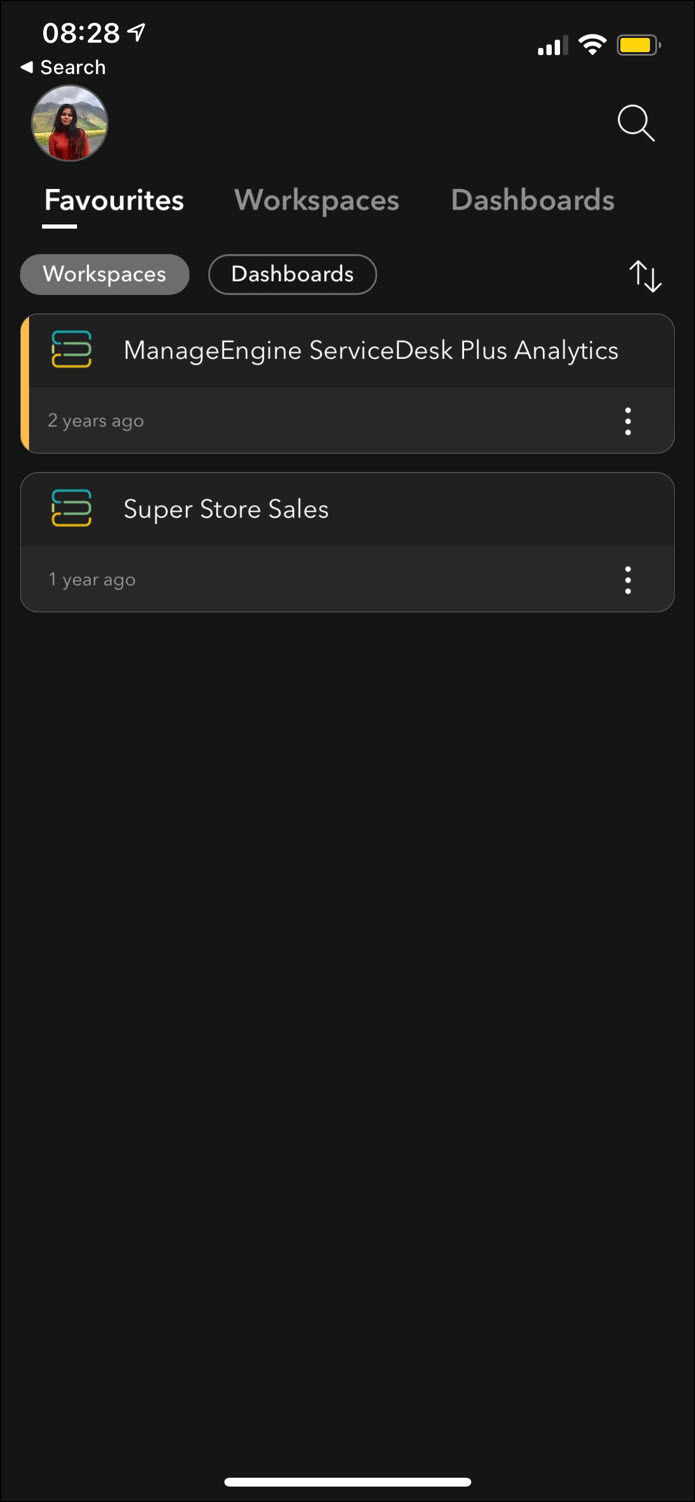Go back to Search via status bar
Image resolution: width=695 pixels, height=1502 pixels.
coord(63,67)
